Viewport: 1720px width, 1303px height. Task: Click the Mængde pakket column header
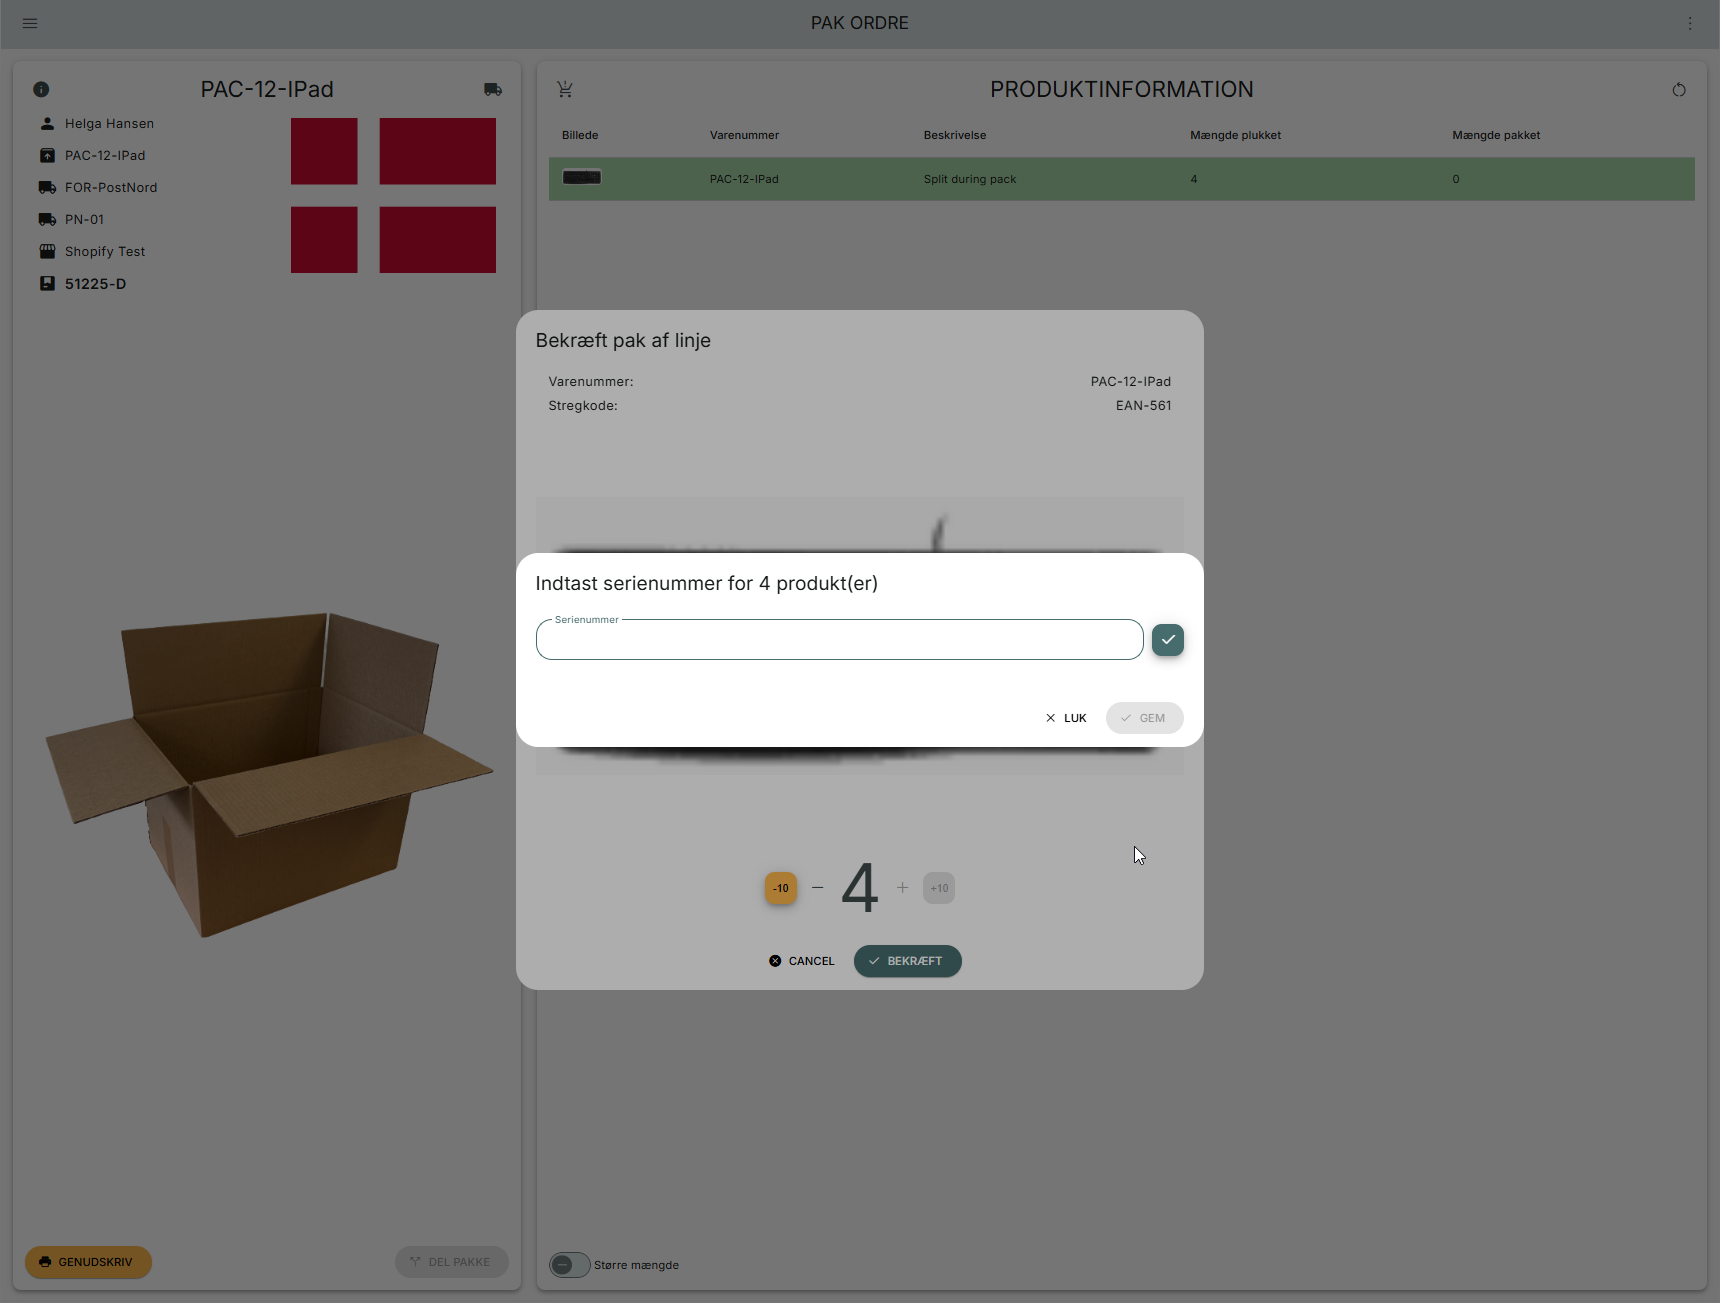[1496, 135]
